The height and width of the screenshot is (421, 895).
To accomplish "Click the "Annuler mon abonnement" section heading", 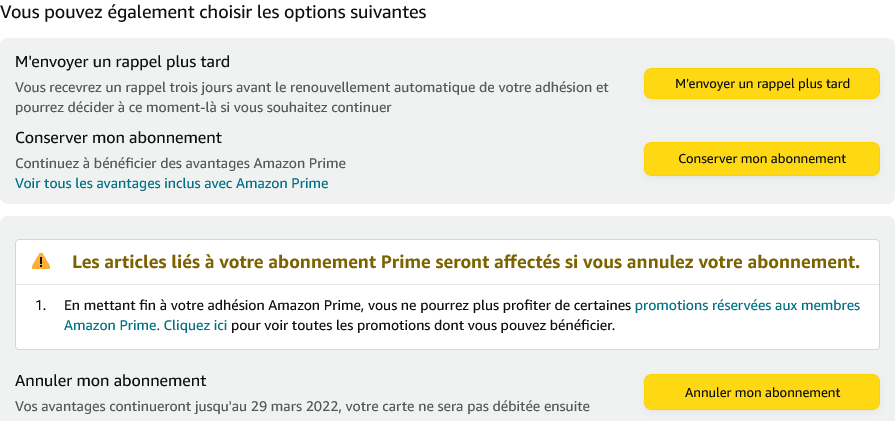I will 110,381.
